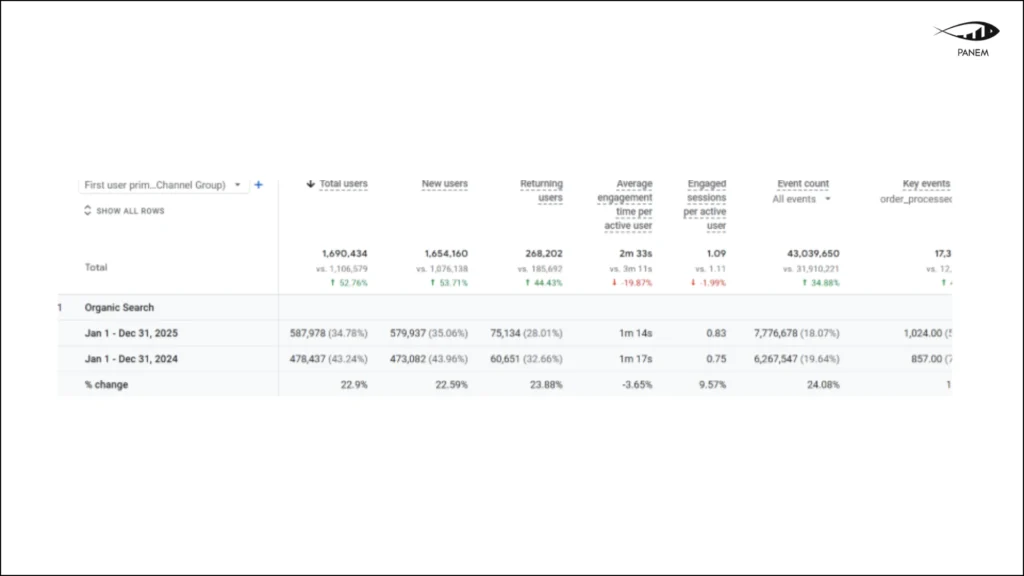Click the vs. 1,106,579 comparison value
Viewport: 1024px width, 576px height.
[342, 268]
